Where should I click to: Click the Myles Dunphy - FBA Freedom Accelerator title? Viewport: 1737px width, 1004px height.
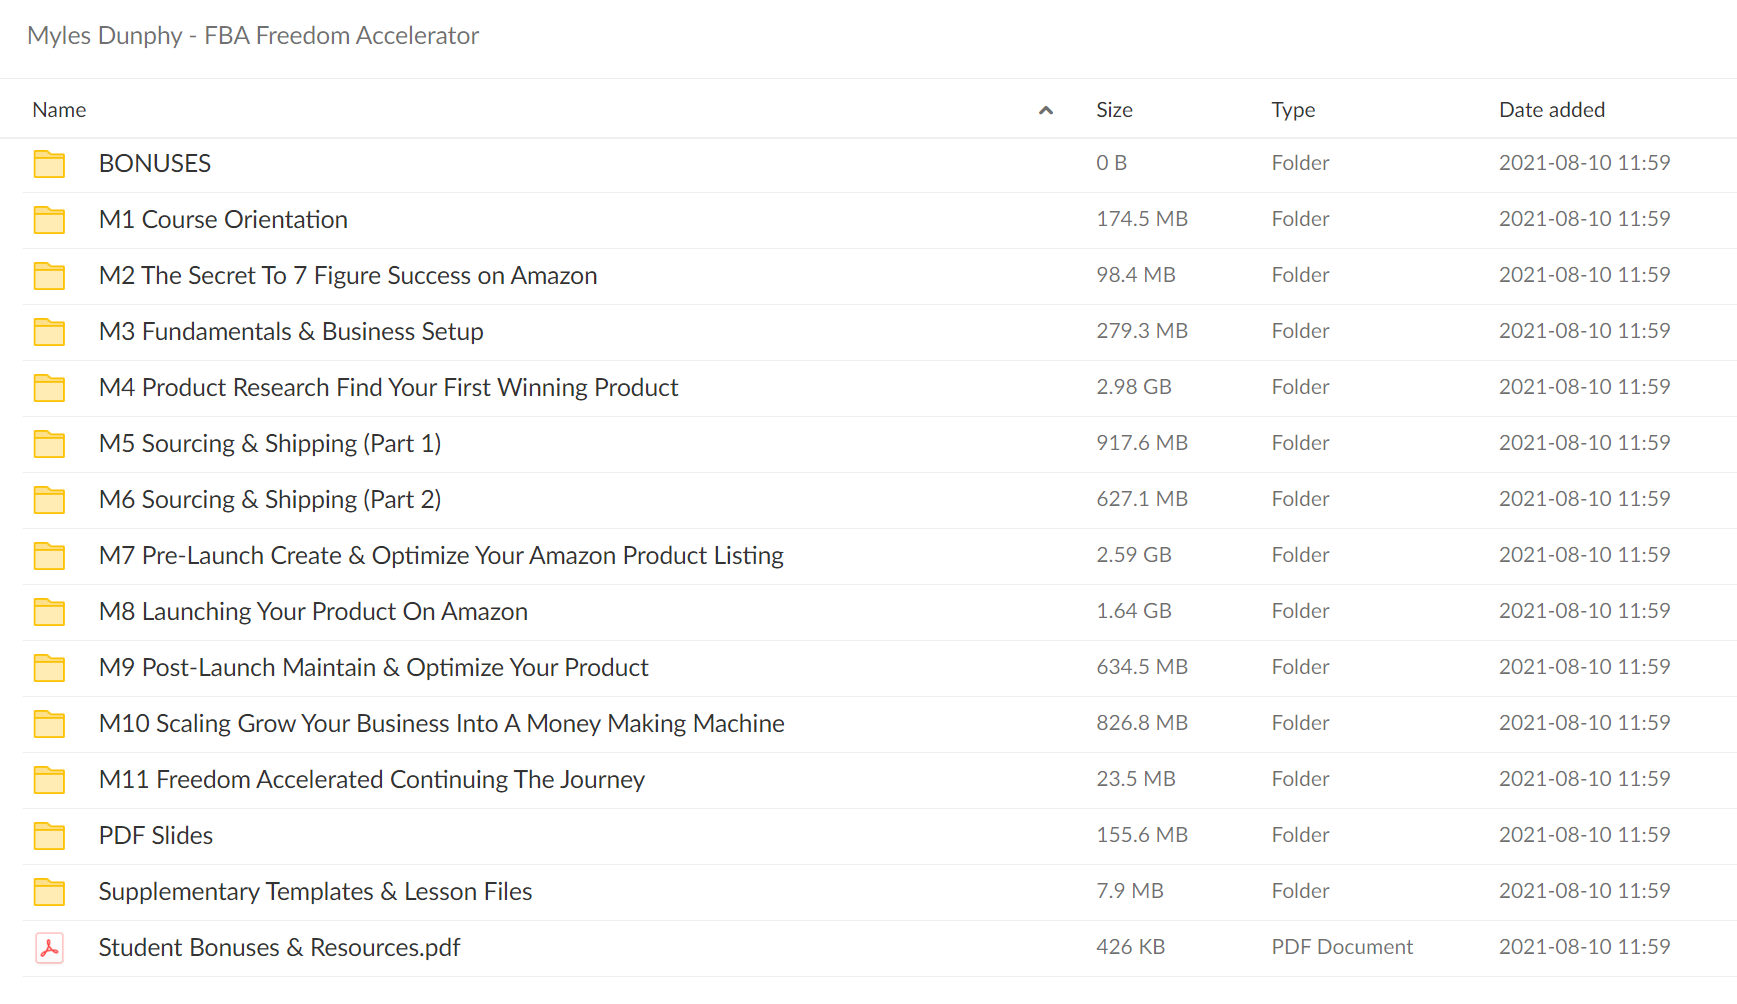pyautogui.click(x=253, y=36)
